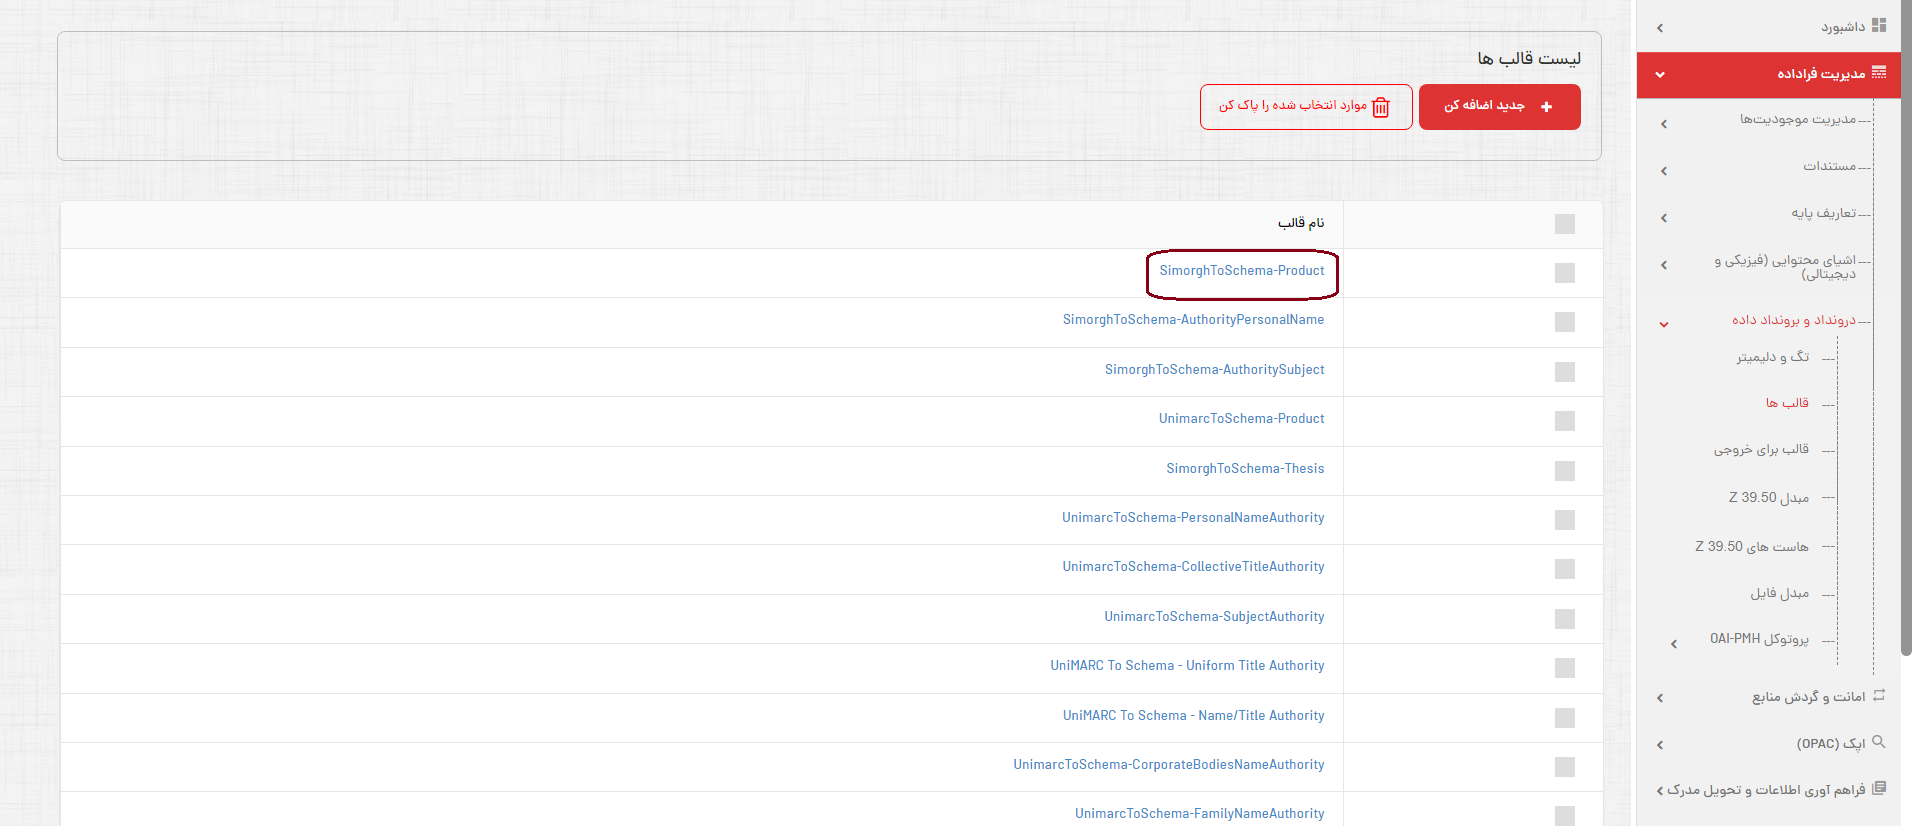
Task: Click the plus icon on add new button
Action: (x=1546, y=107)
